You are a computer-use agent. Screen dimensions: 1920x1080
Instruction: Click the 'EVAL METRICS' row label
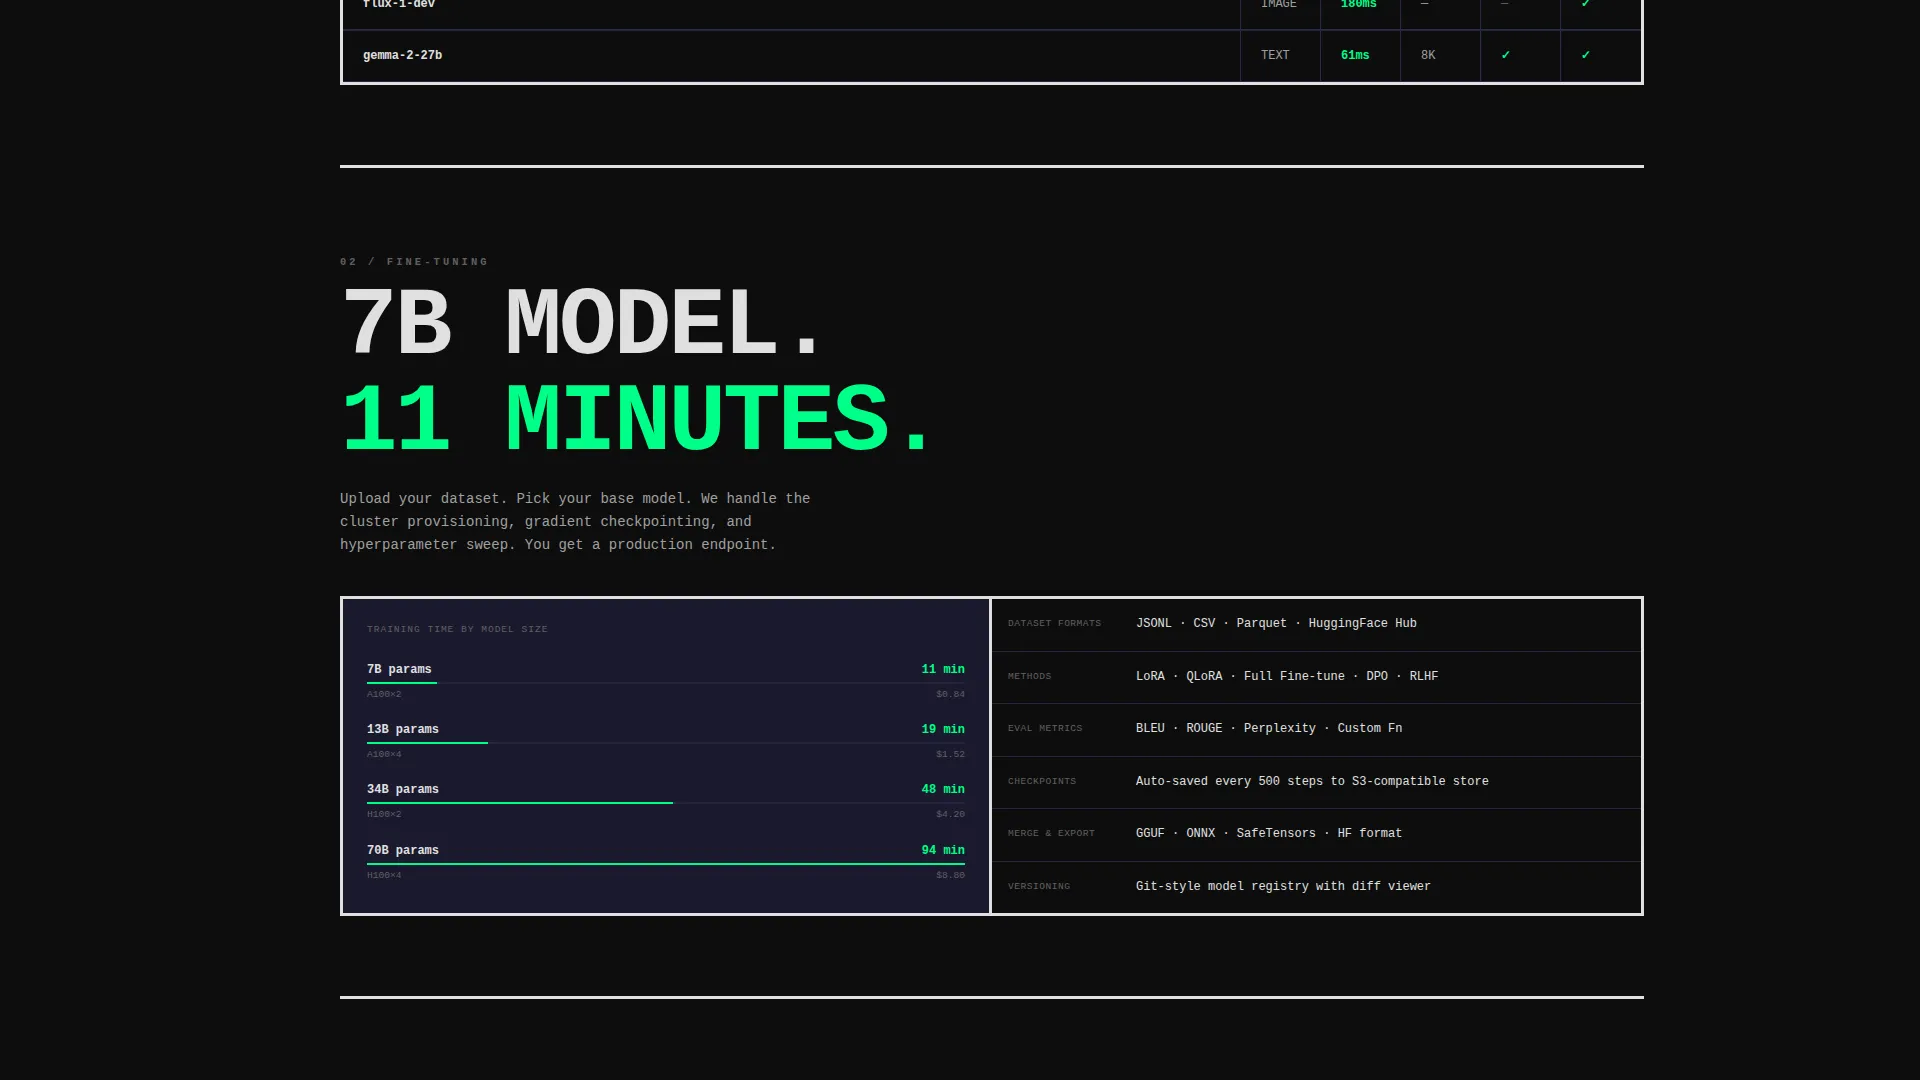tap(1045, 728)
